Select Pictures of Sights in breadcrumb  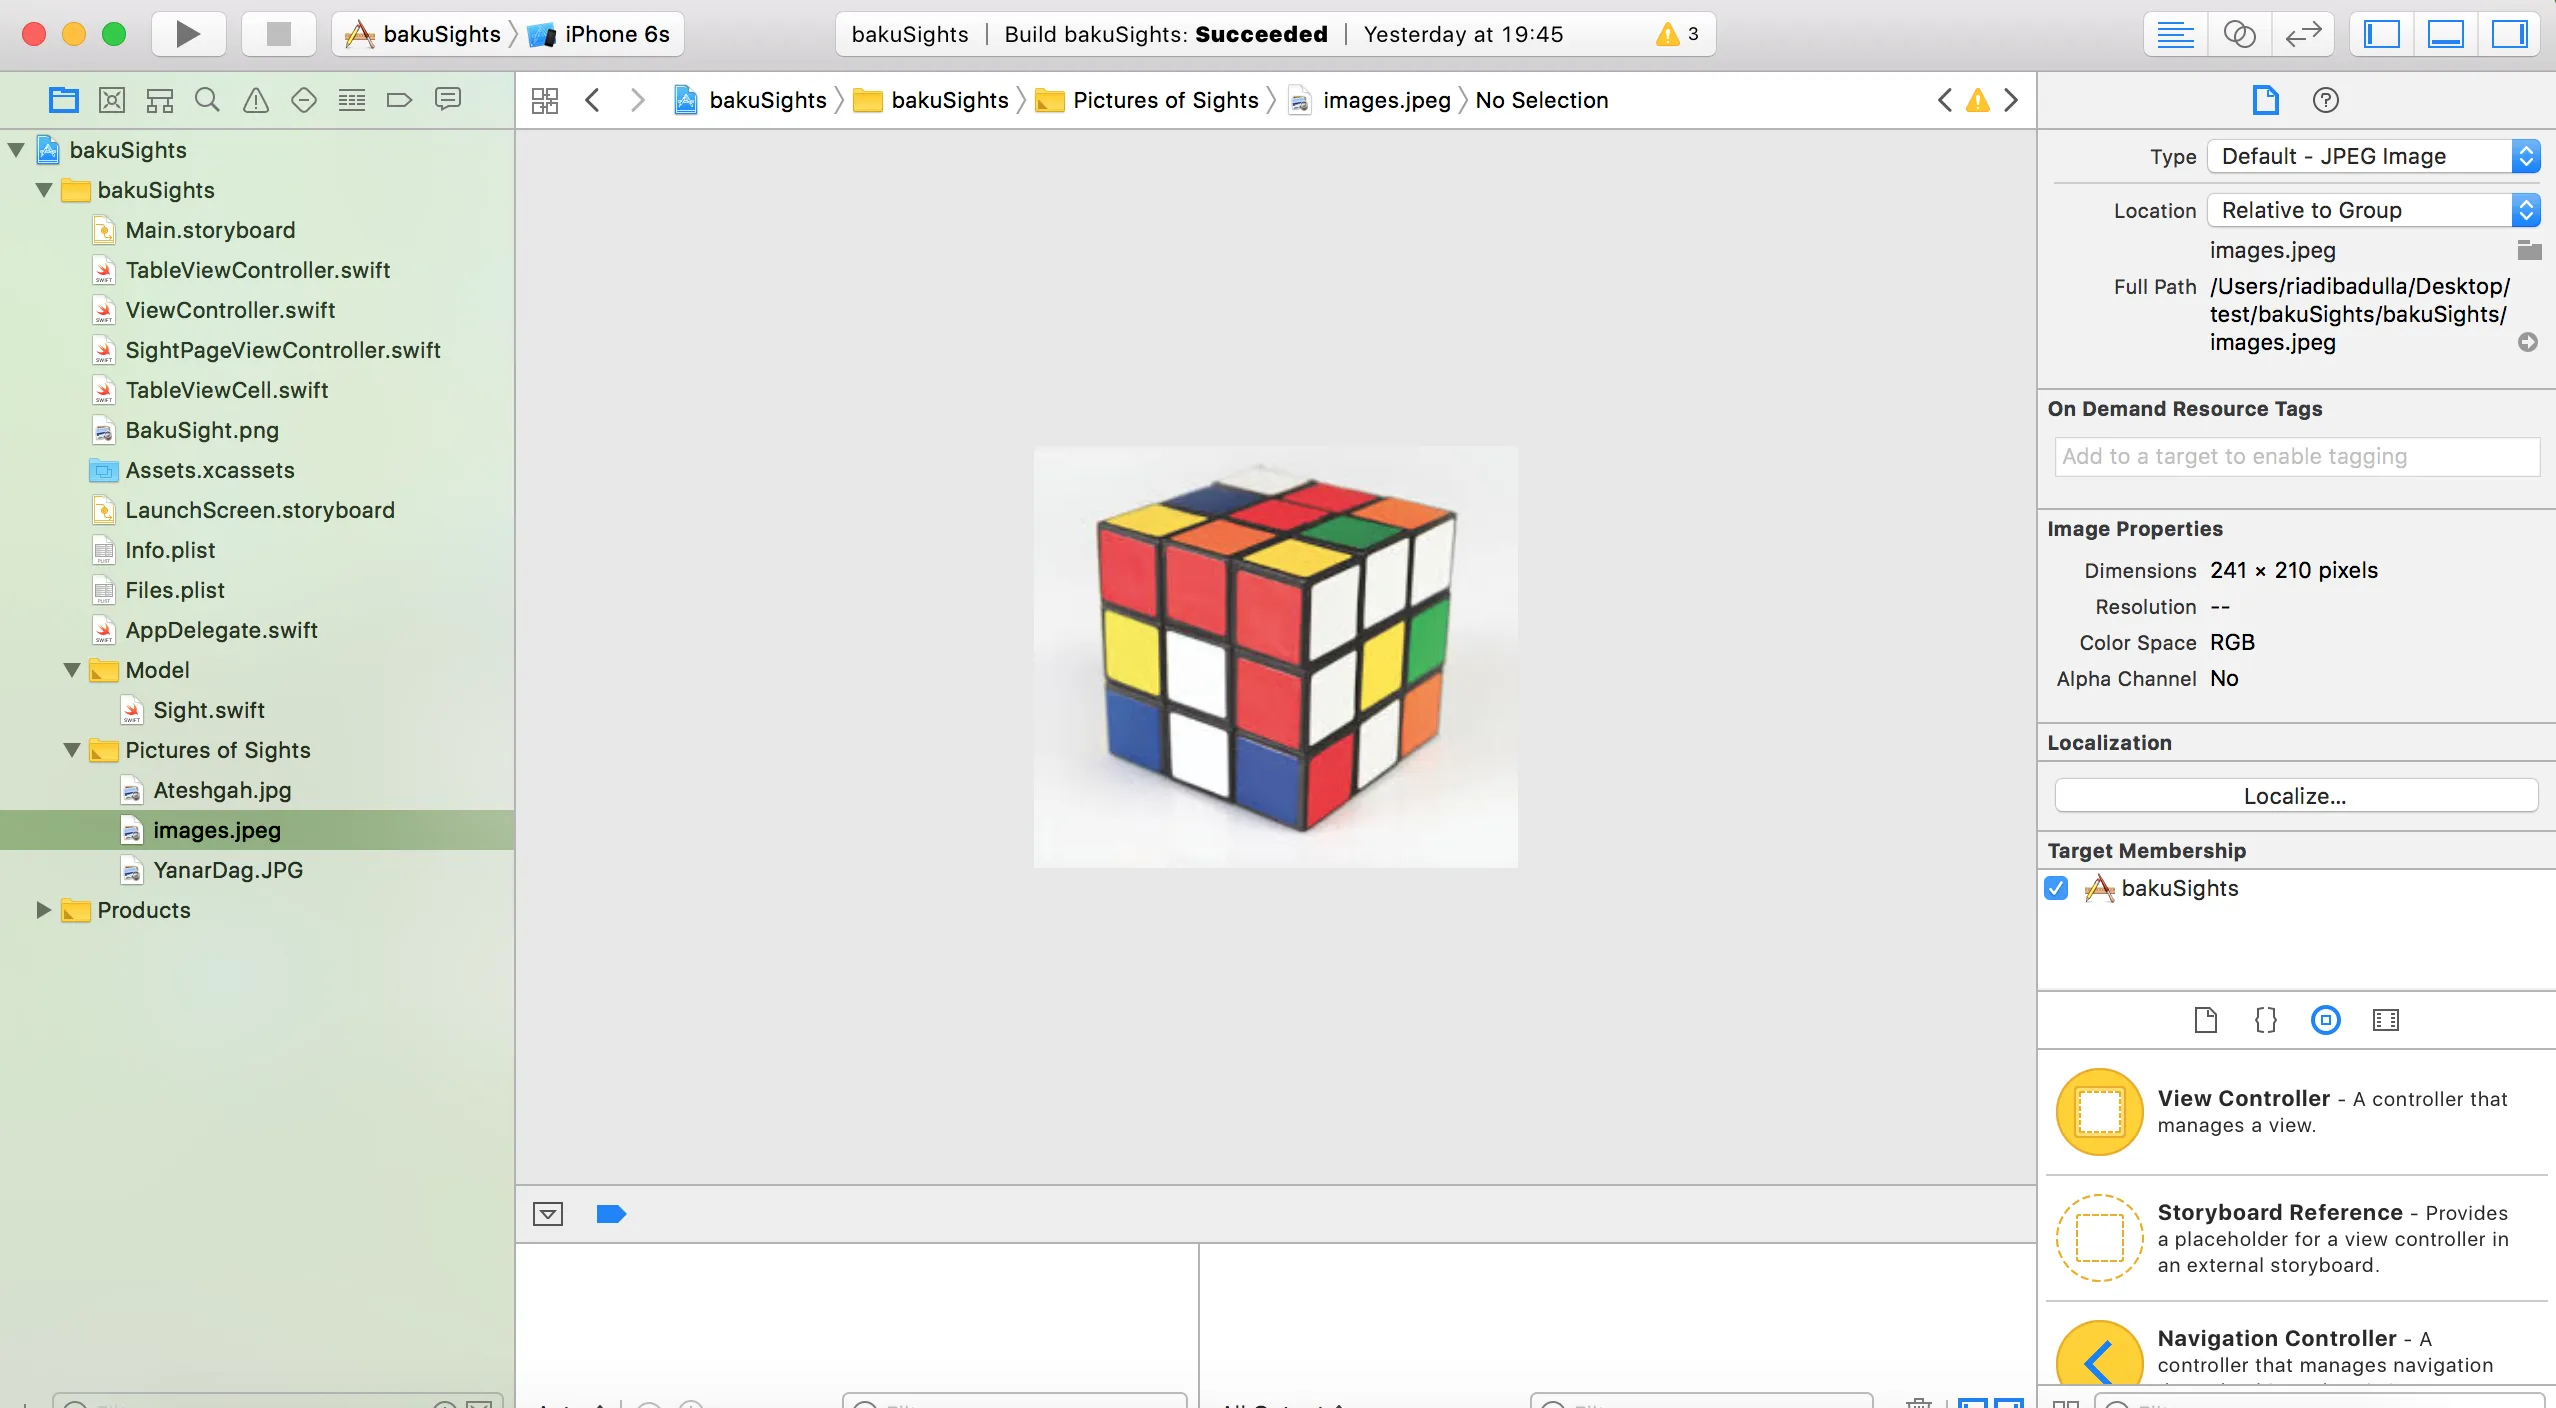1164,100
